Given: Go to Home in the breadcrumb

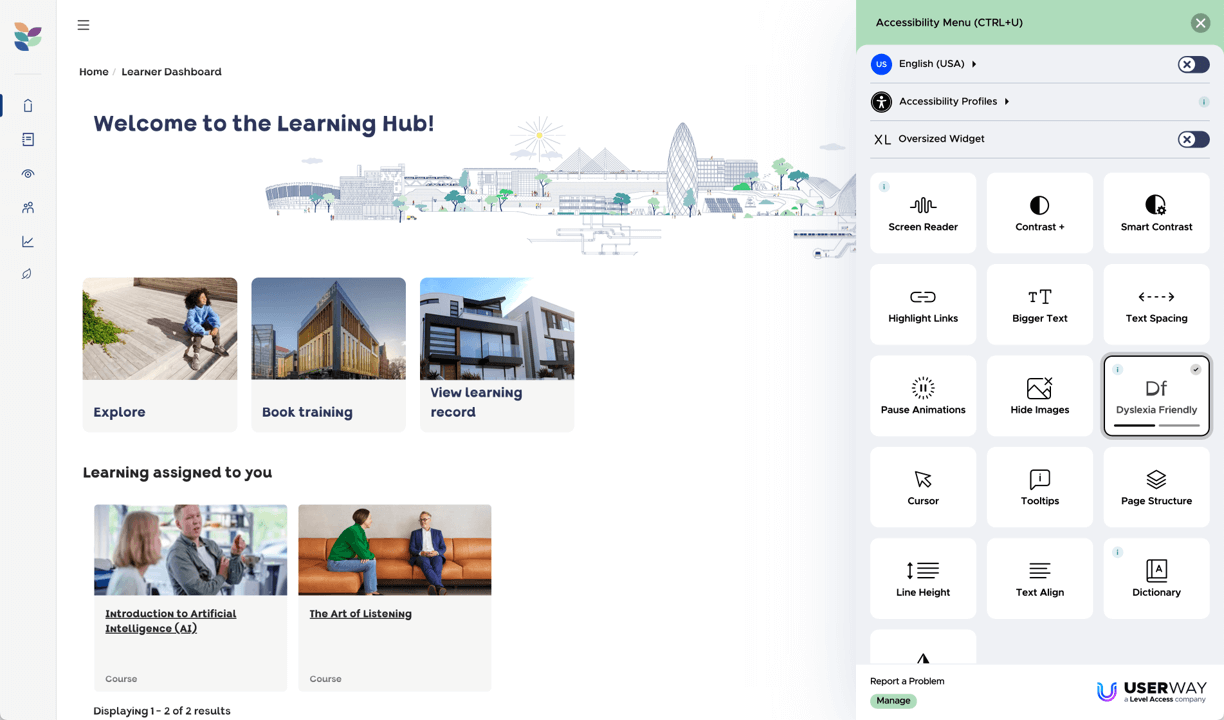Looking at the screenshot, I should (x=94, y=72).
